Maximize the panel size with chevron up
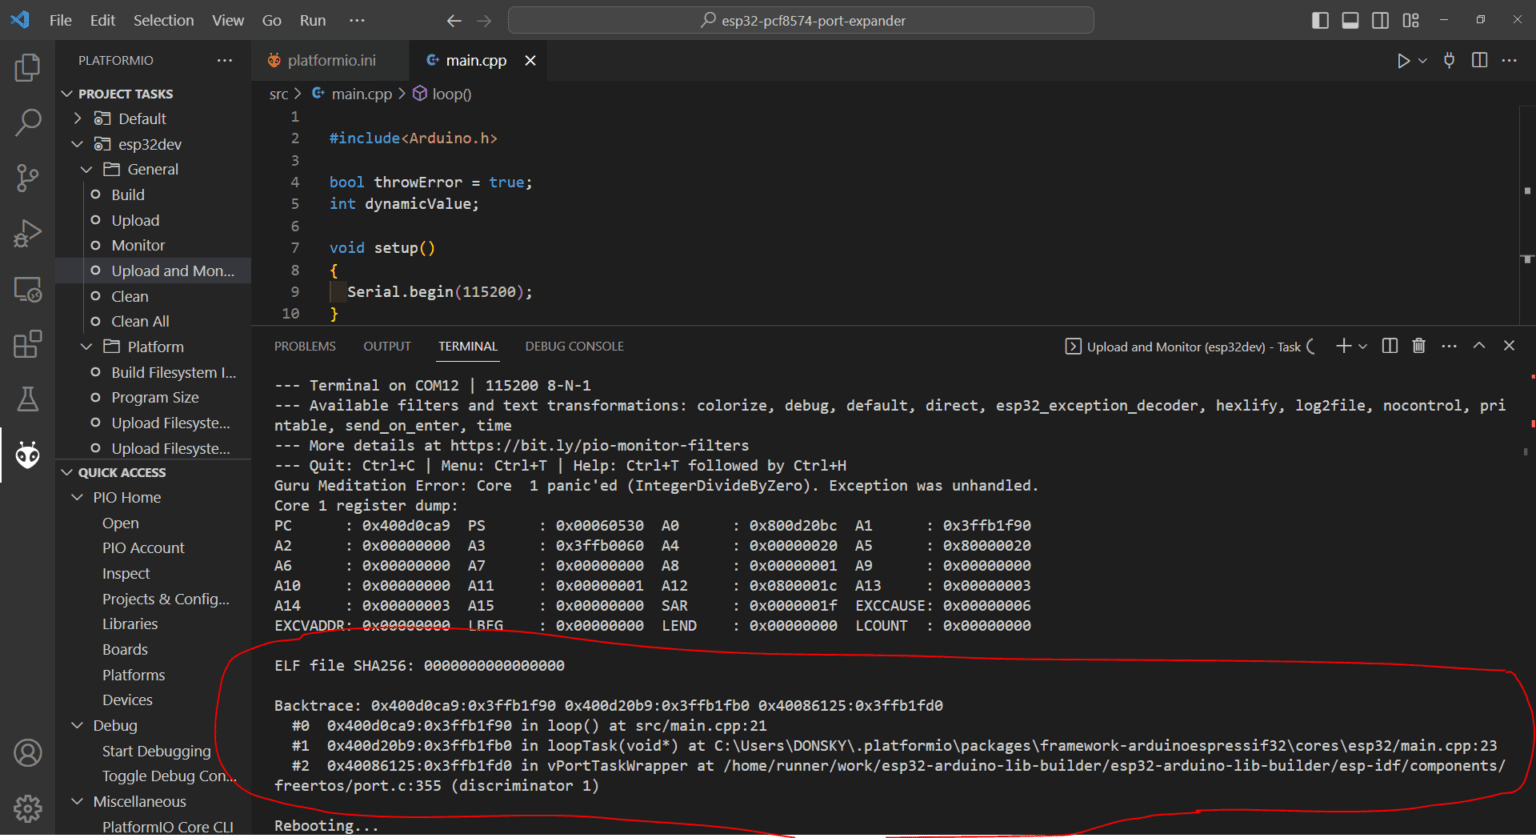 point(1479,346)
